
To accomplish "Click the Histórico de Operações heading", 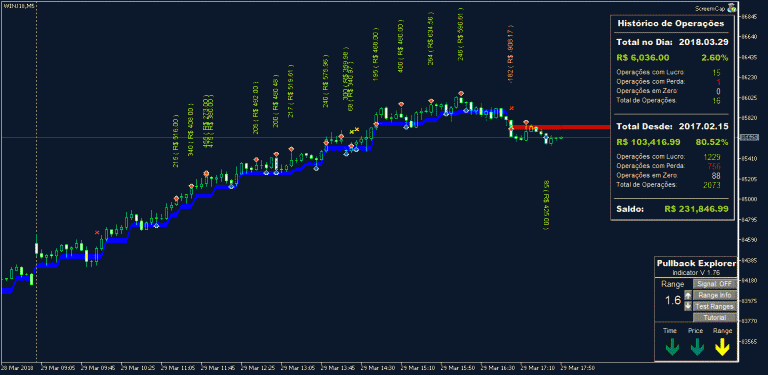I will (671, 23).
